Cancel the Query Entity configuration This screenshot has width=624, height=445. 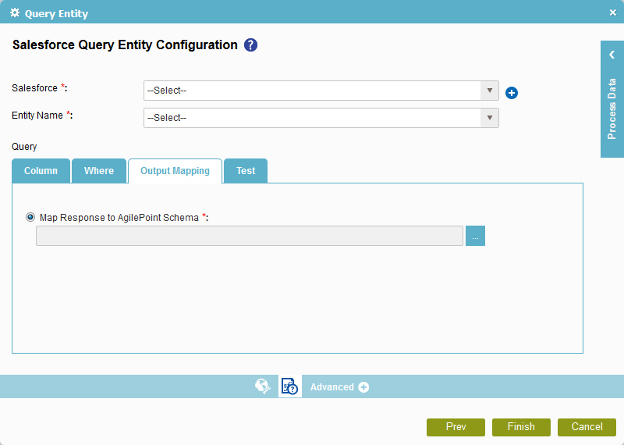(x=587, y=427)
